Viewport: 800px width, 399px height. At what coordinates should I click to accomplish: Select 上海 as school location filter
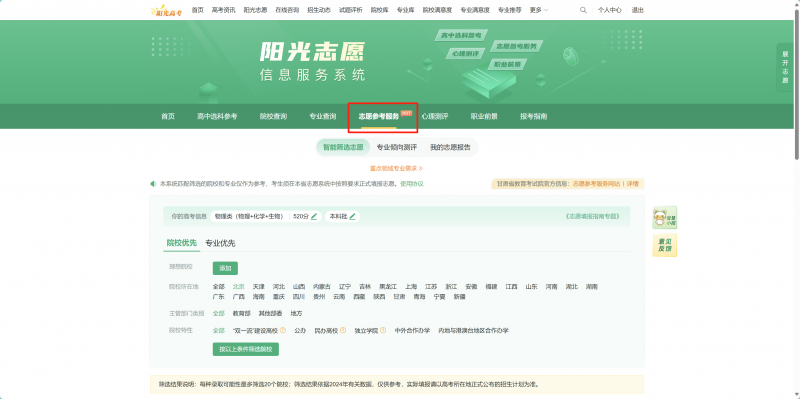pos(411,287)
